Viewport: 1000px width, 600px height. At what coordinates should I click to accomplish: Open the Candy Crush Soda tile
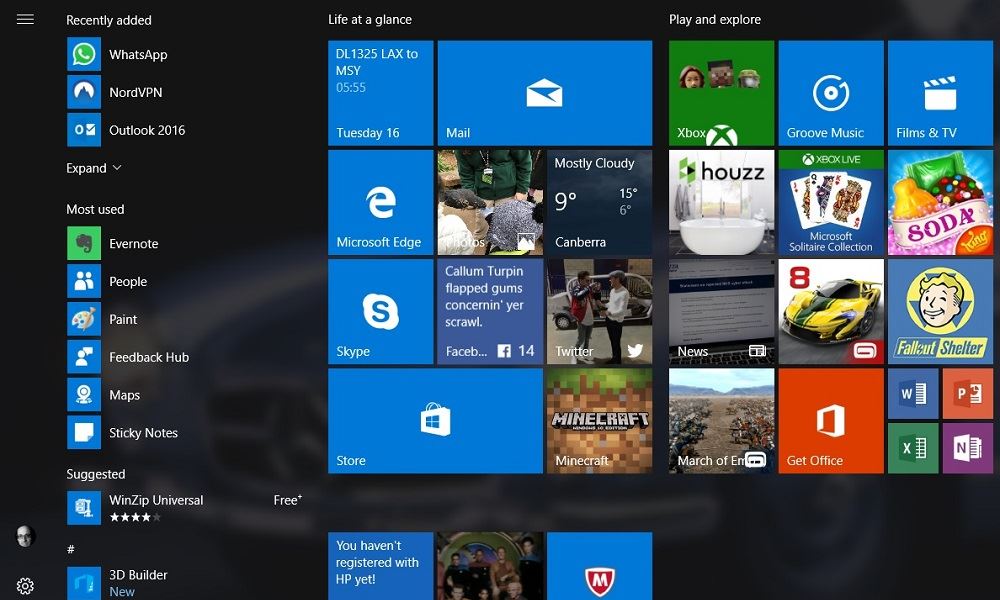pos(941,203)
